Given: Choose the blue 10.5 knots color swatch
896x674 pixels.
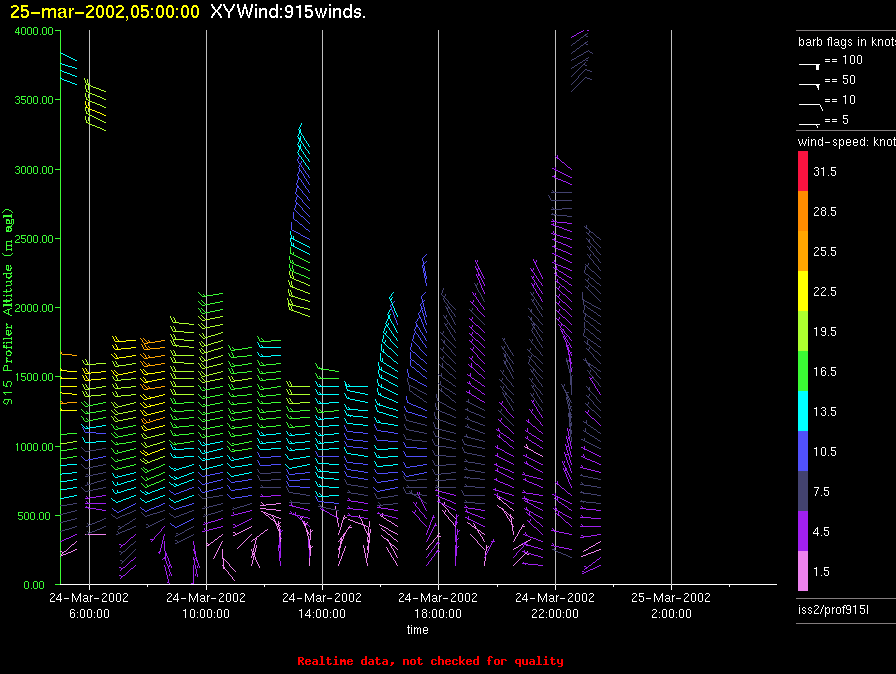Looking at the screenshot, I should click(x=802, y=451).
